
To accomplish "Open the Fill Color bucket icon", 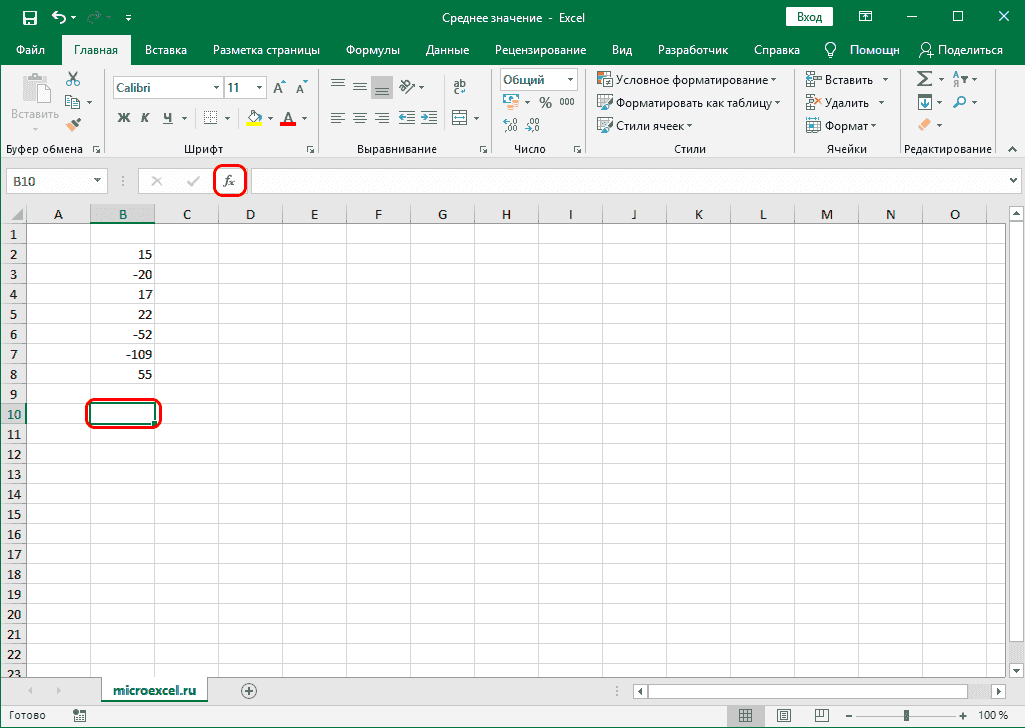I will (x=255, y=118).
